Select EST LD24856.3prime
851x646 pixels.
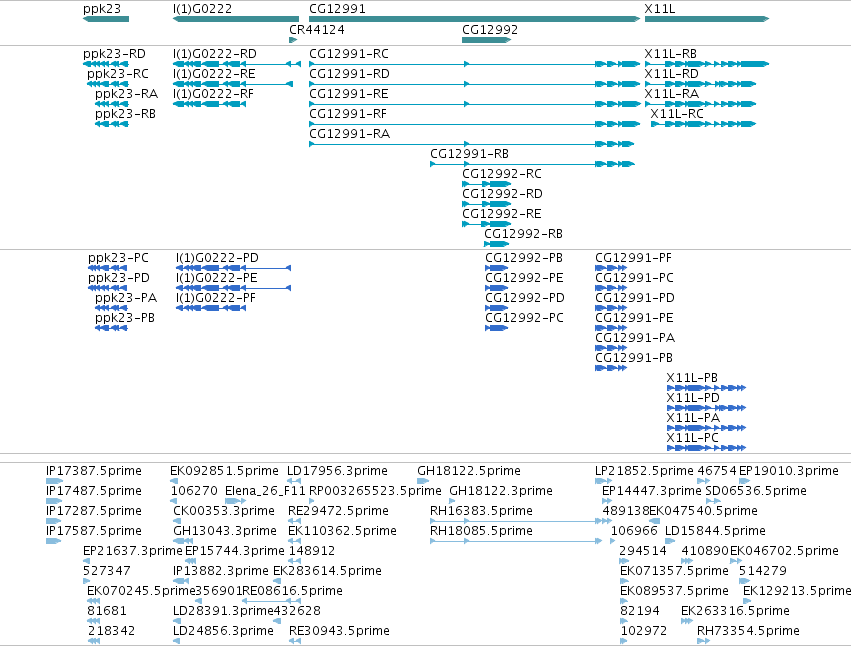176,641
